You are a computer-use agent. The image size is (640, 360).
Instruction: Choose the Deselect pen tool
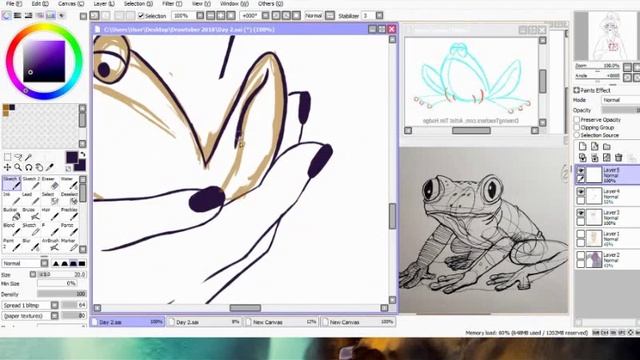(69, 199)
